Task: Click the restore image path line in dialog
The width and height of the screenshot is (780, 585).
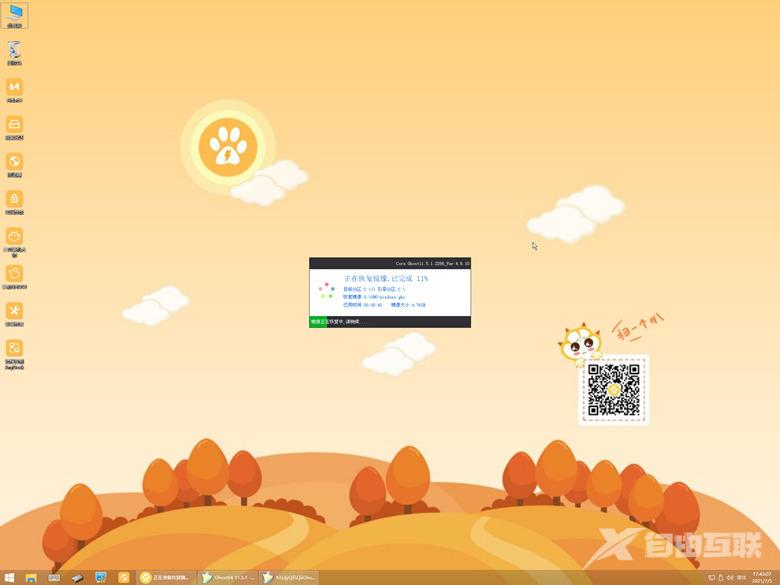Action: tap(374, 297)
